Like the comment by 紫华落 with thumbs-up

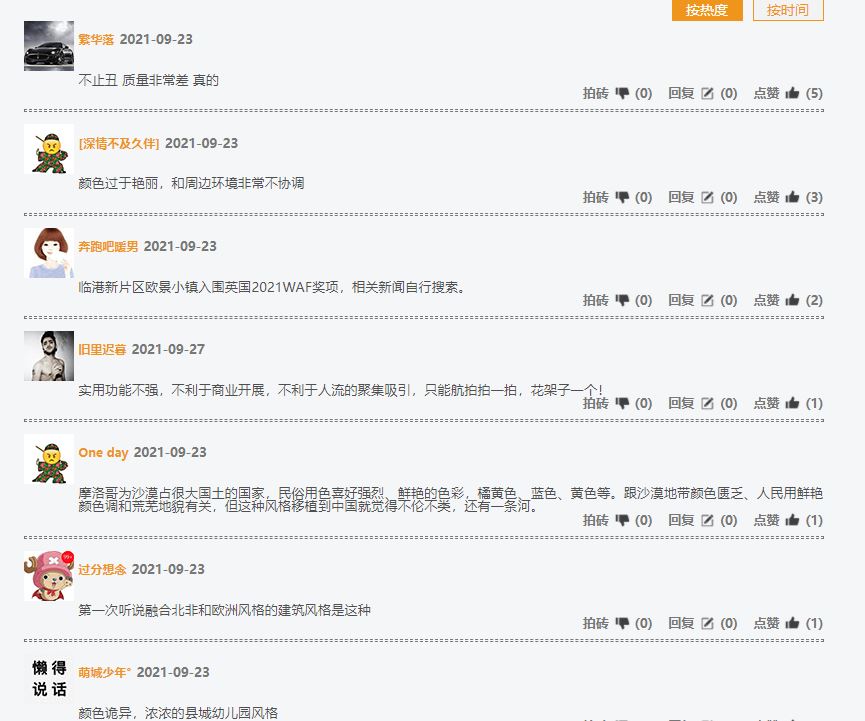tap(792, 93)
